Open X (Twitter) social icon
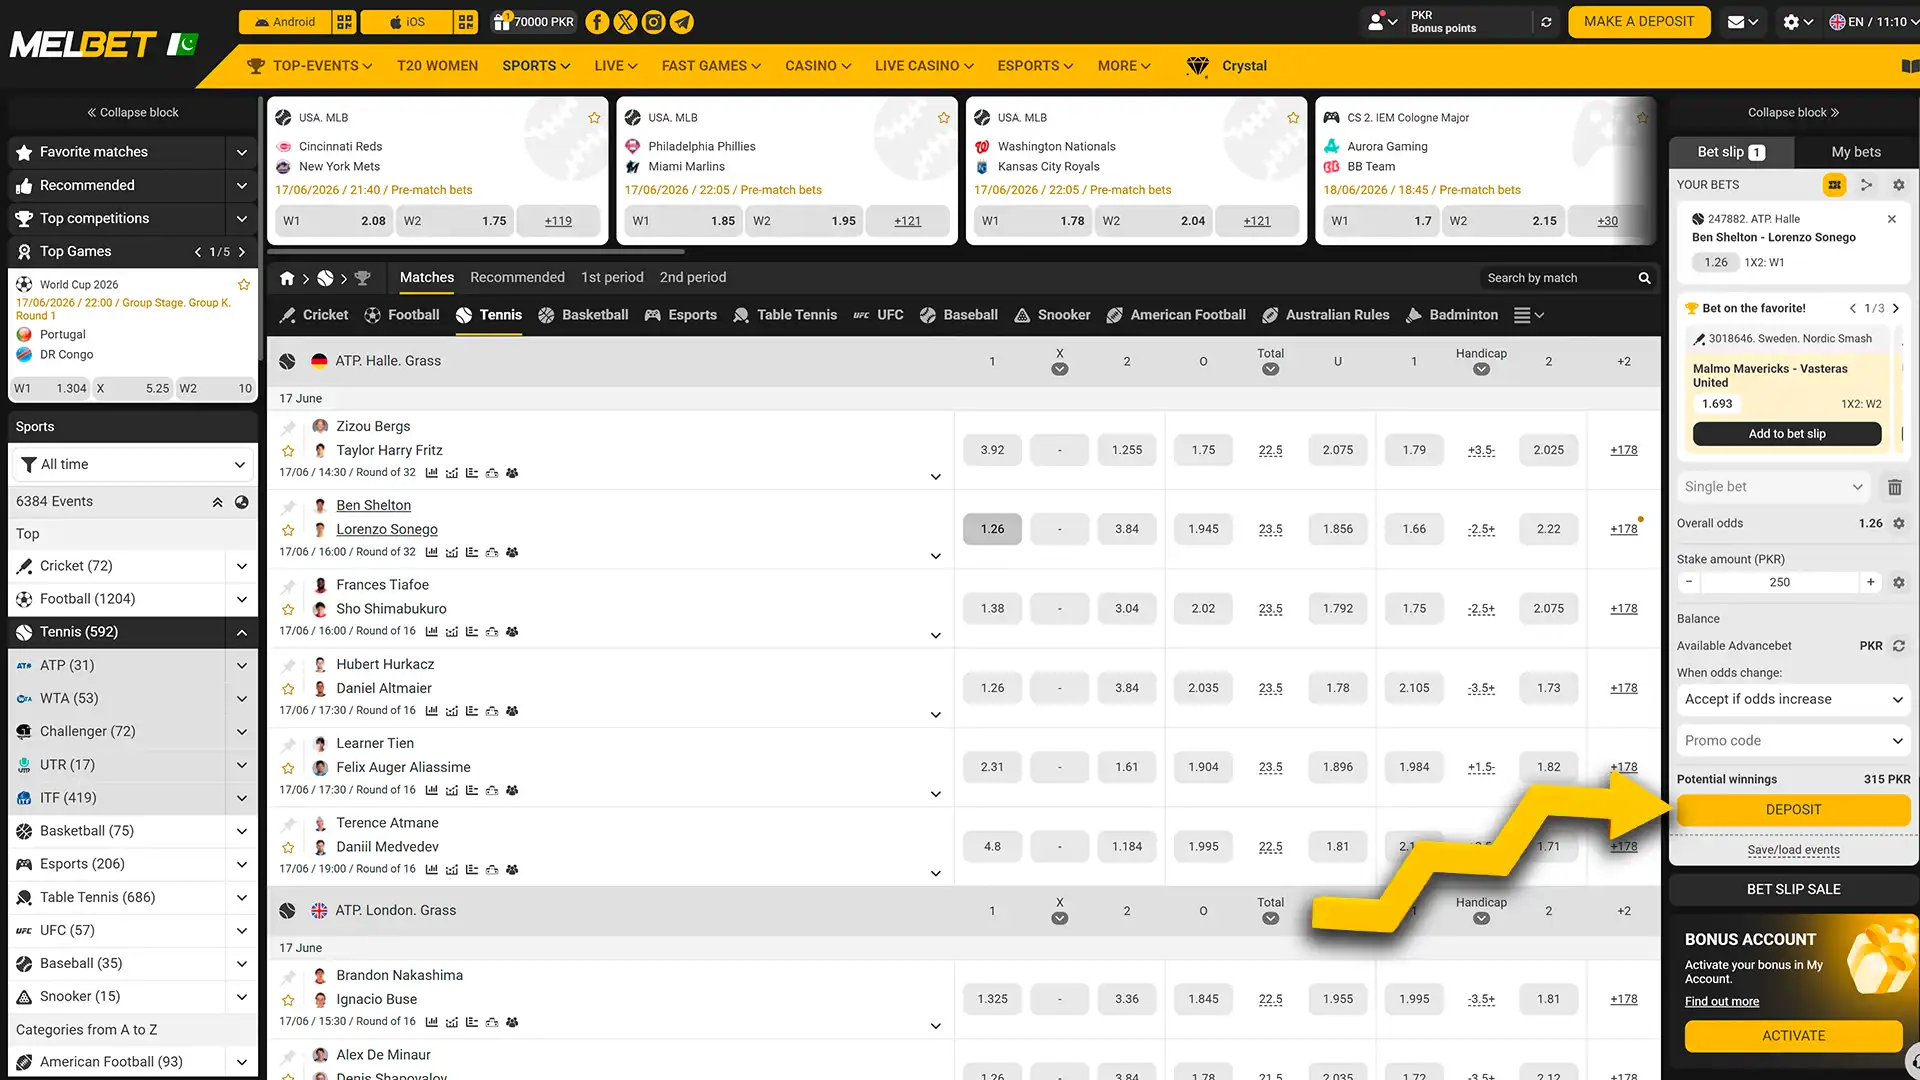The height and width of the screenshot is (1080, 1920). click(x=625, y=22)
